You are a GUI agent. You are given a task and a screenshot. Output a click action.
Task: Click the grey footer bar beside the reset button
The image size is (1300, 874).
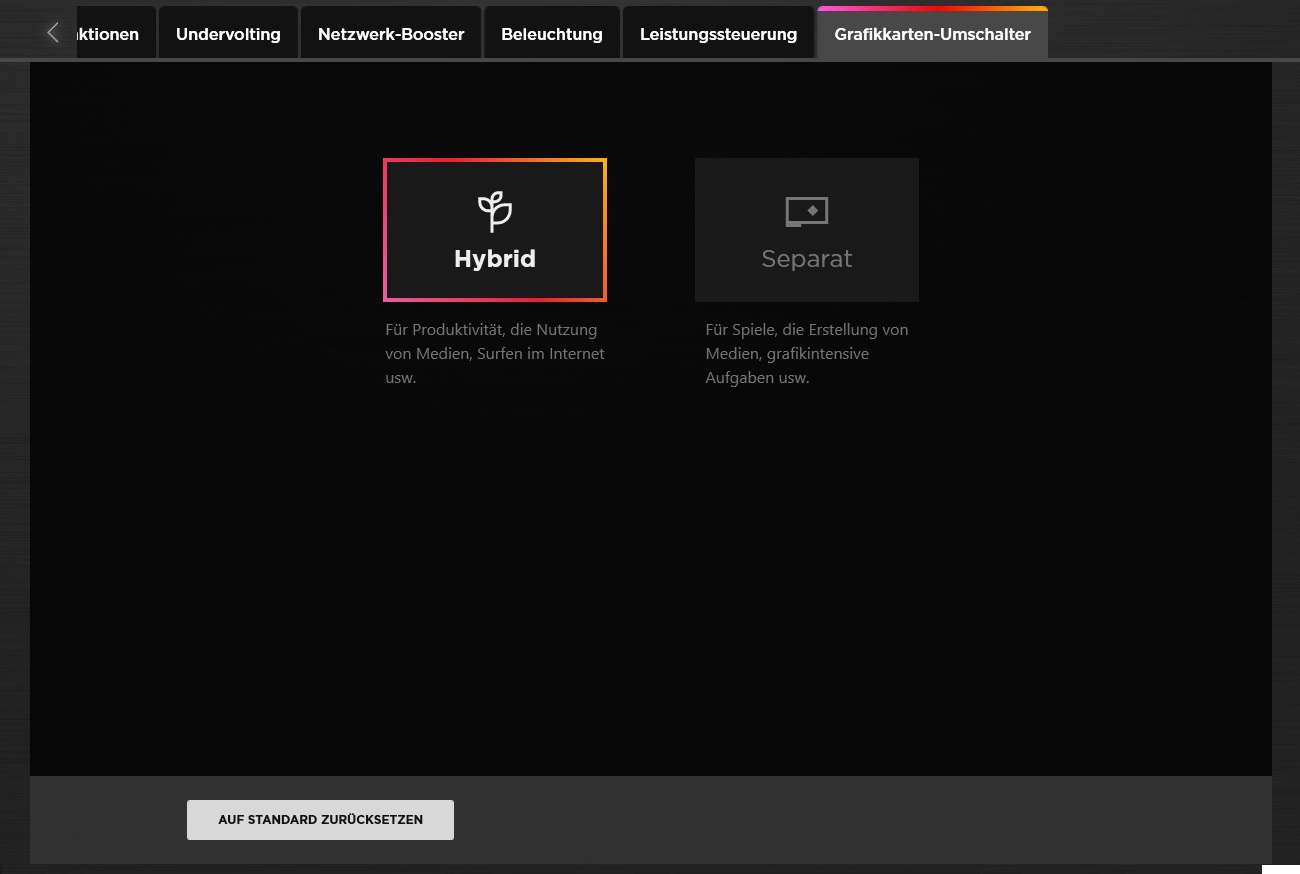[x=800, y=820]
